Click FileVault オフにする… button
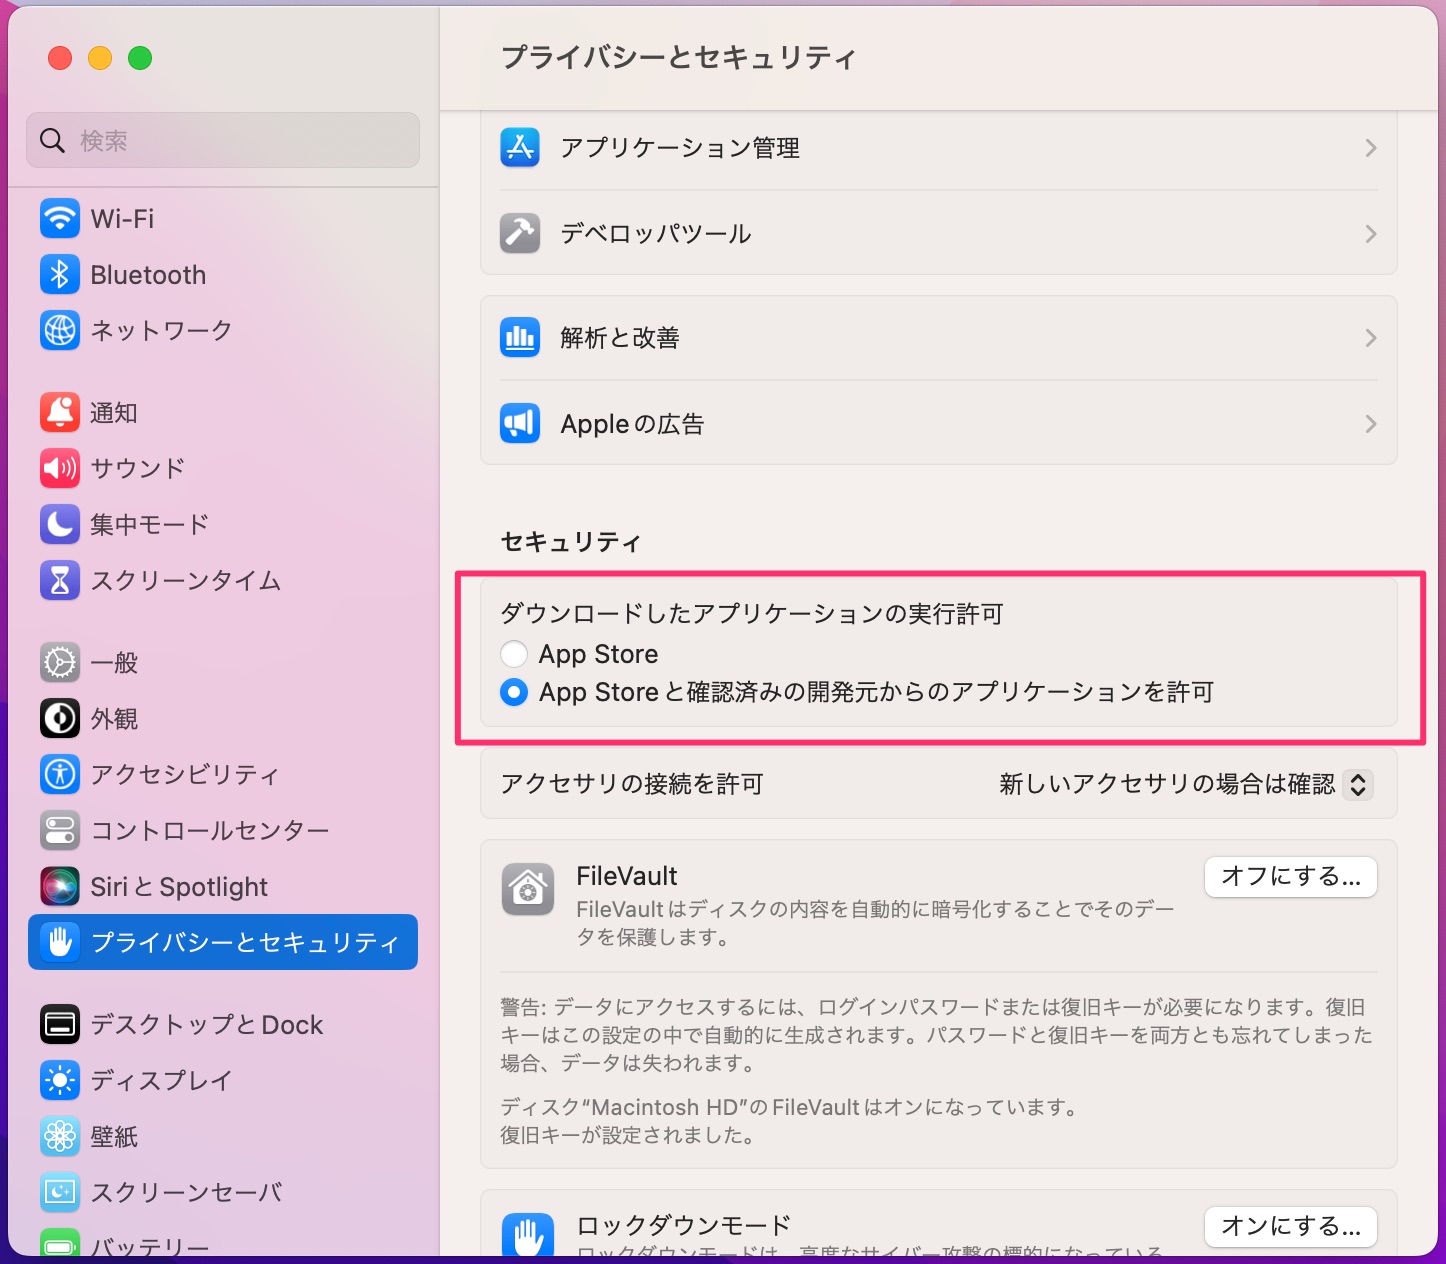 coord(1291,877)
